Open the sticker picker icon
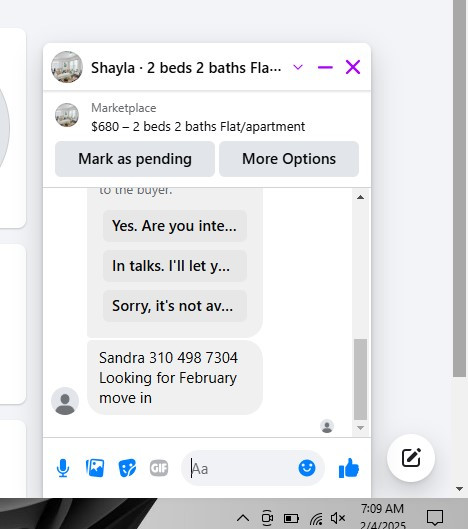The height and width of the screenshot is (529, 468). click(x=127, y=468)
